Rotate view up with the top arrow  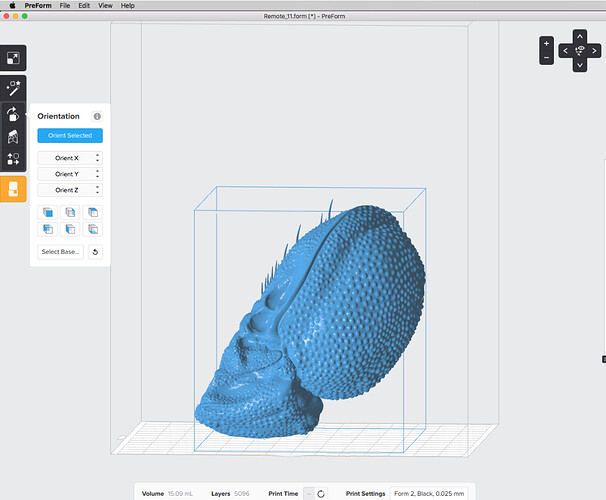point(580,35)
